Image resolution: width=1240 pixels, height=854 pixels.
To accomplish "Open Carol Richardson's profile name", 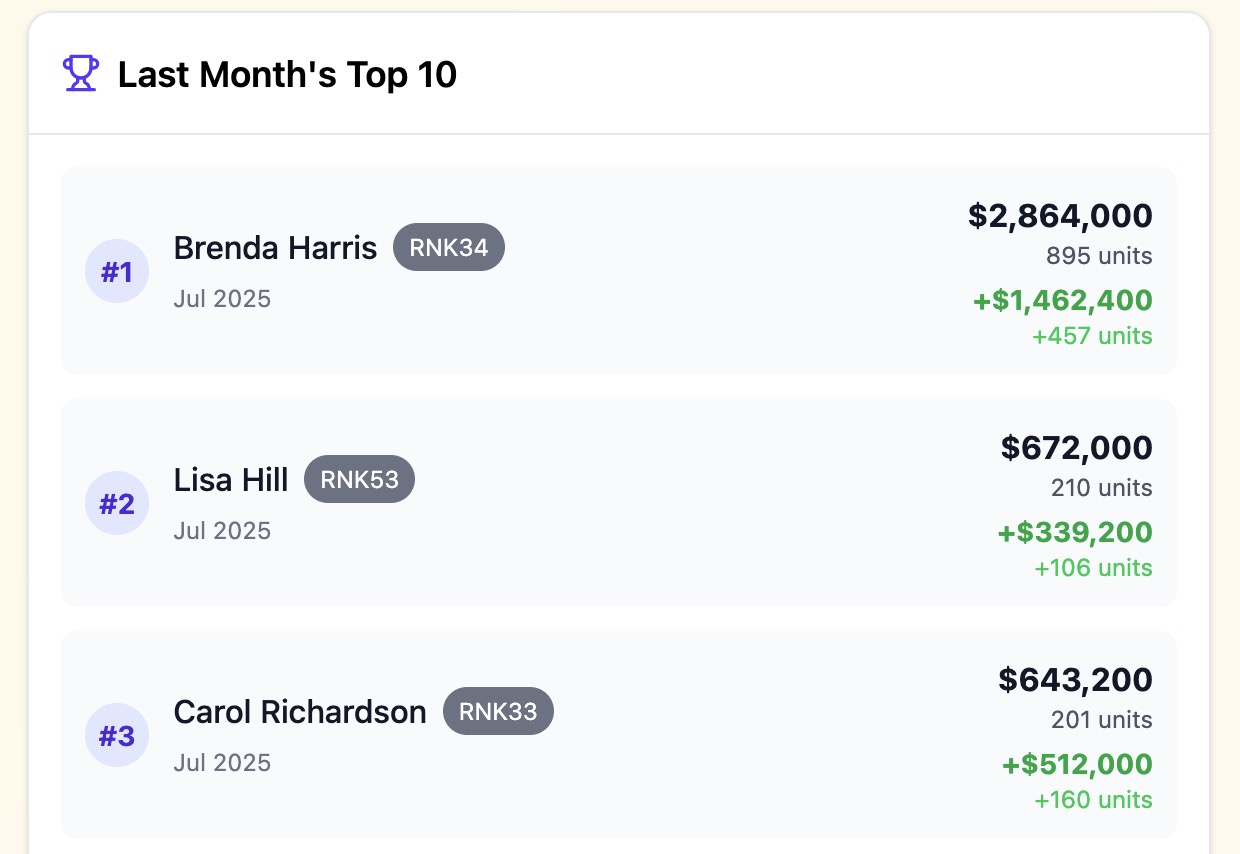I will (300, 712).
